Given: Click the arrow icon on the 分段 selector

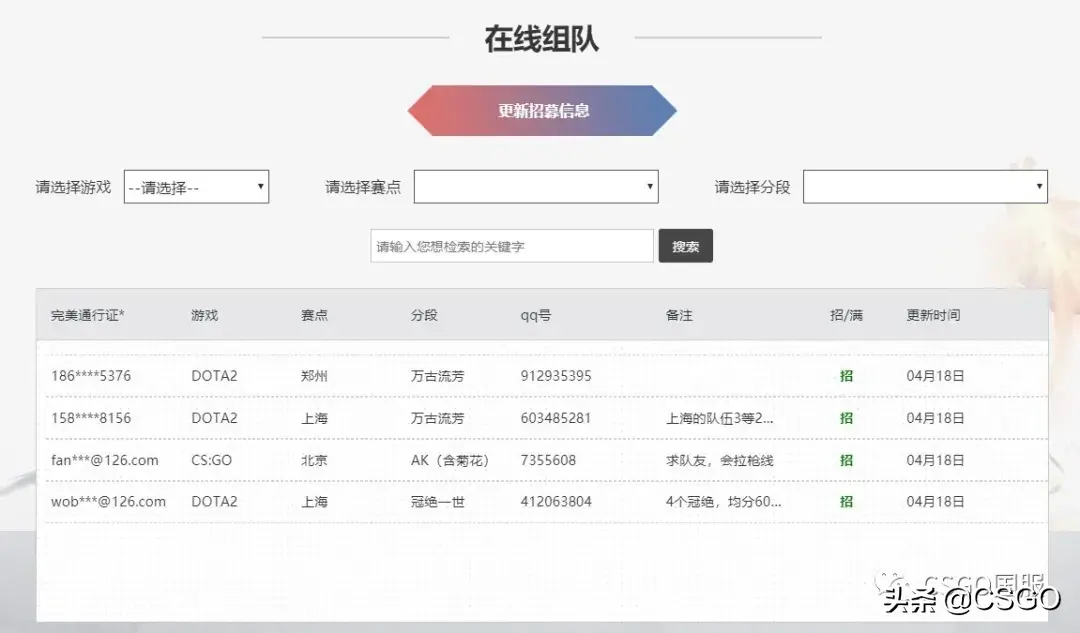Looking at the screenshot, I should point(1038,186).
